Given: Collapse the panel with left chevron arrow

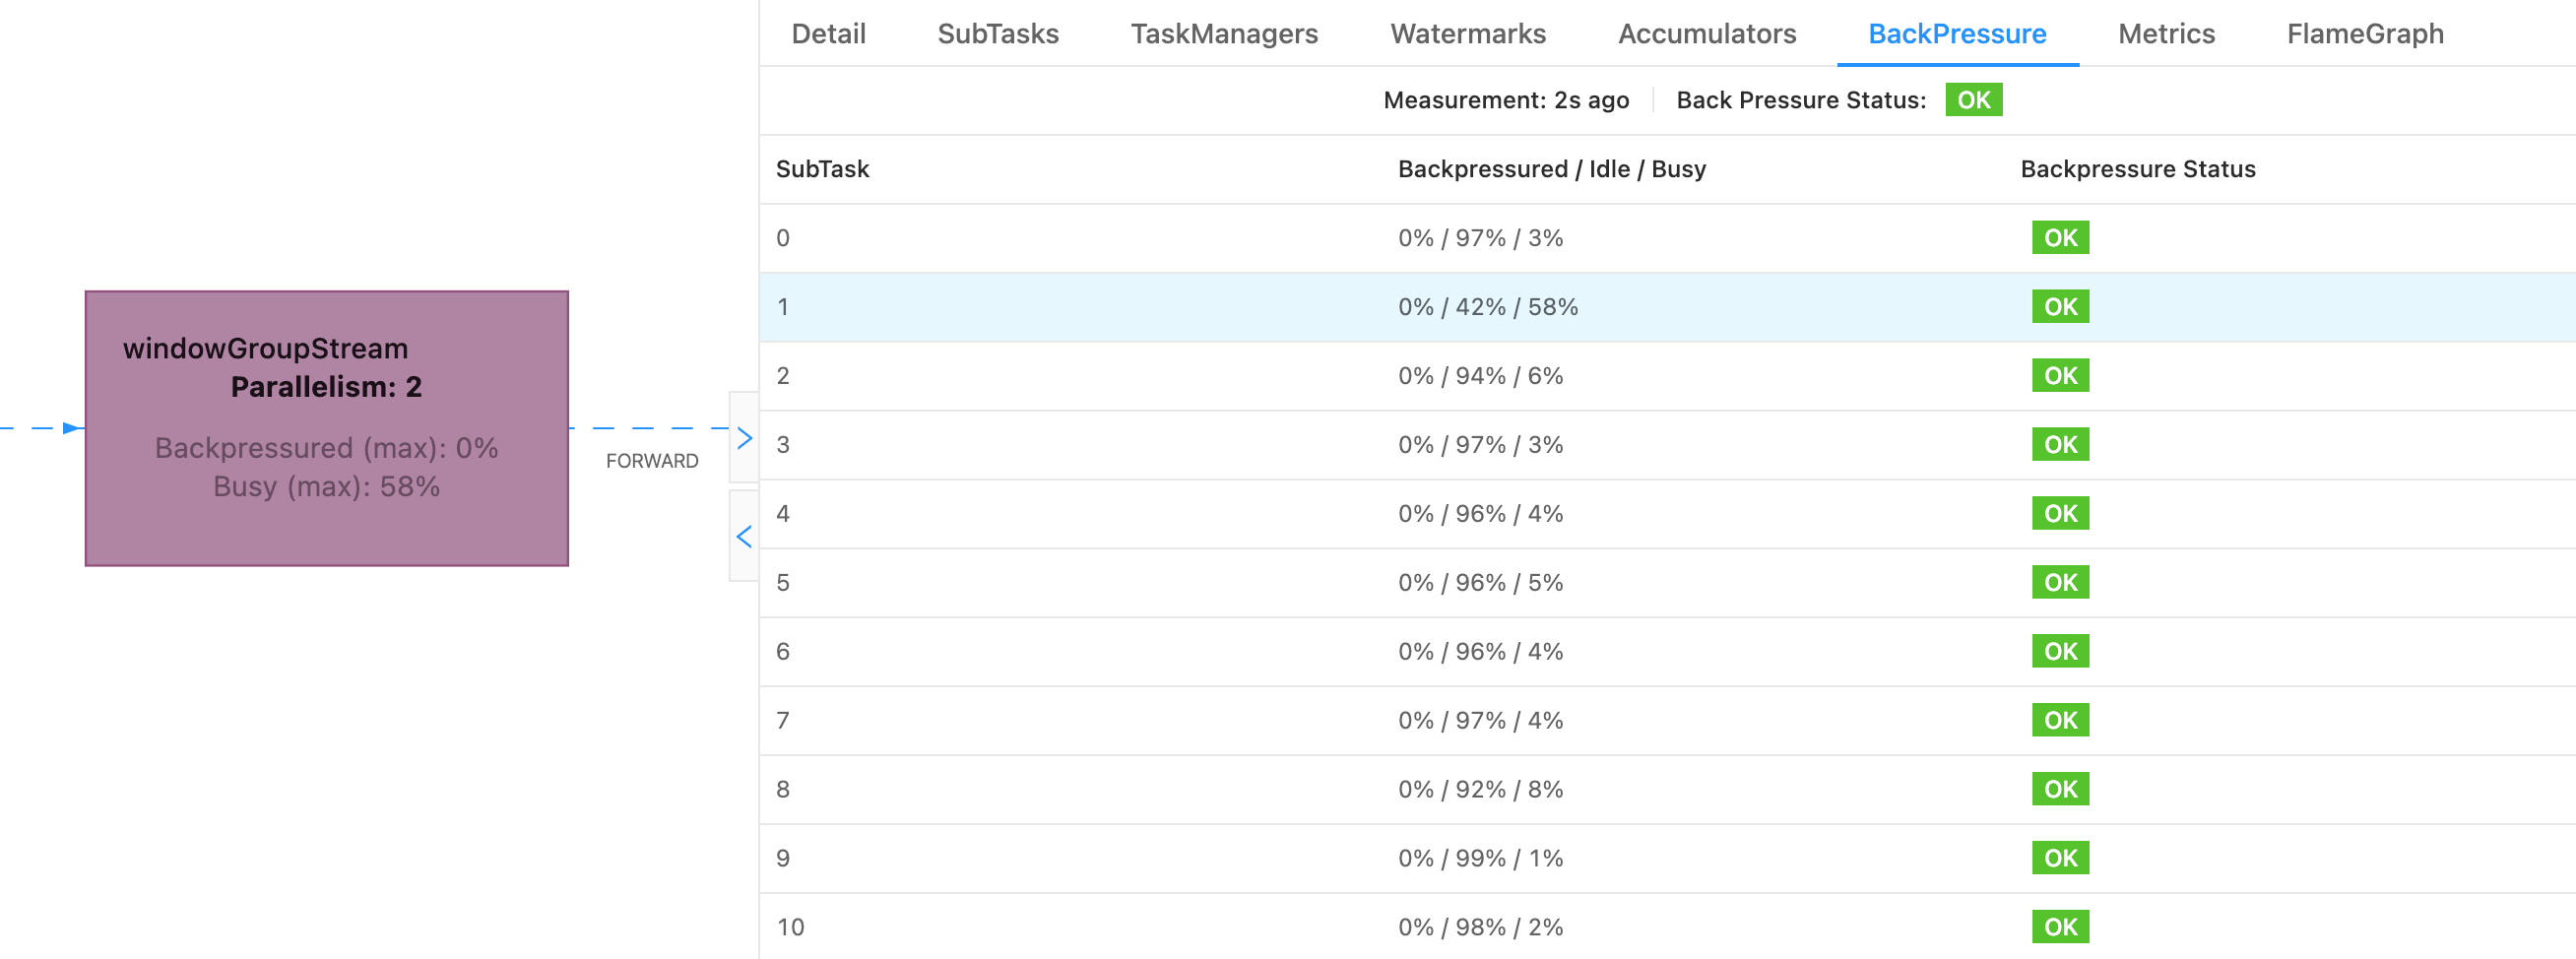Looking at the screenshot, I should click(x=744, y=536).
